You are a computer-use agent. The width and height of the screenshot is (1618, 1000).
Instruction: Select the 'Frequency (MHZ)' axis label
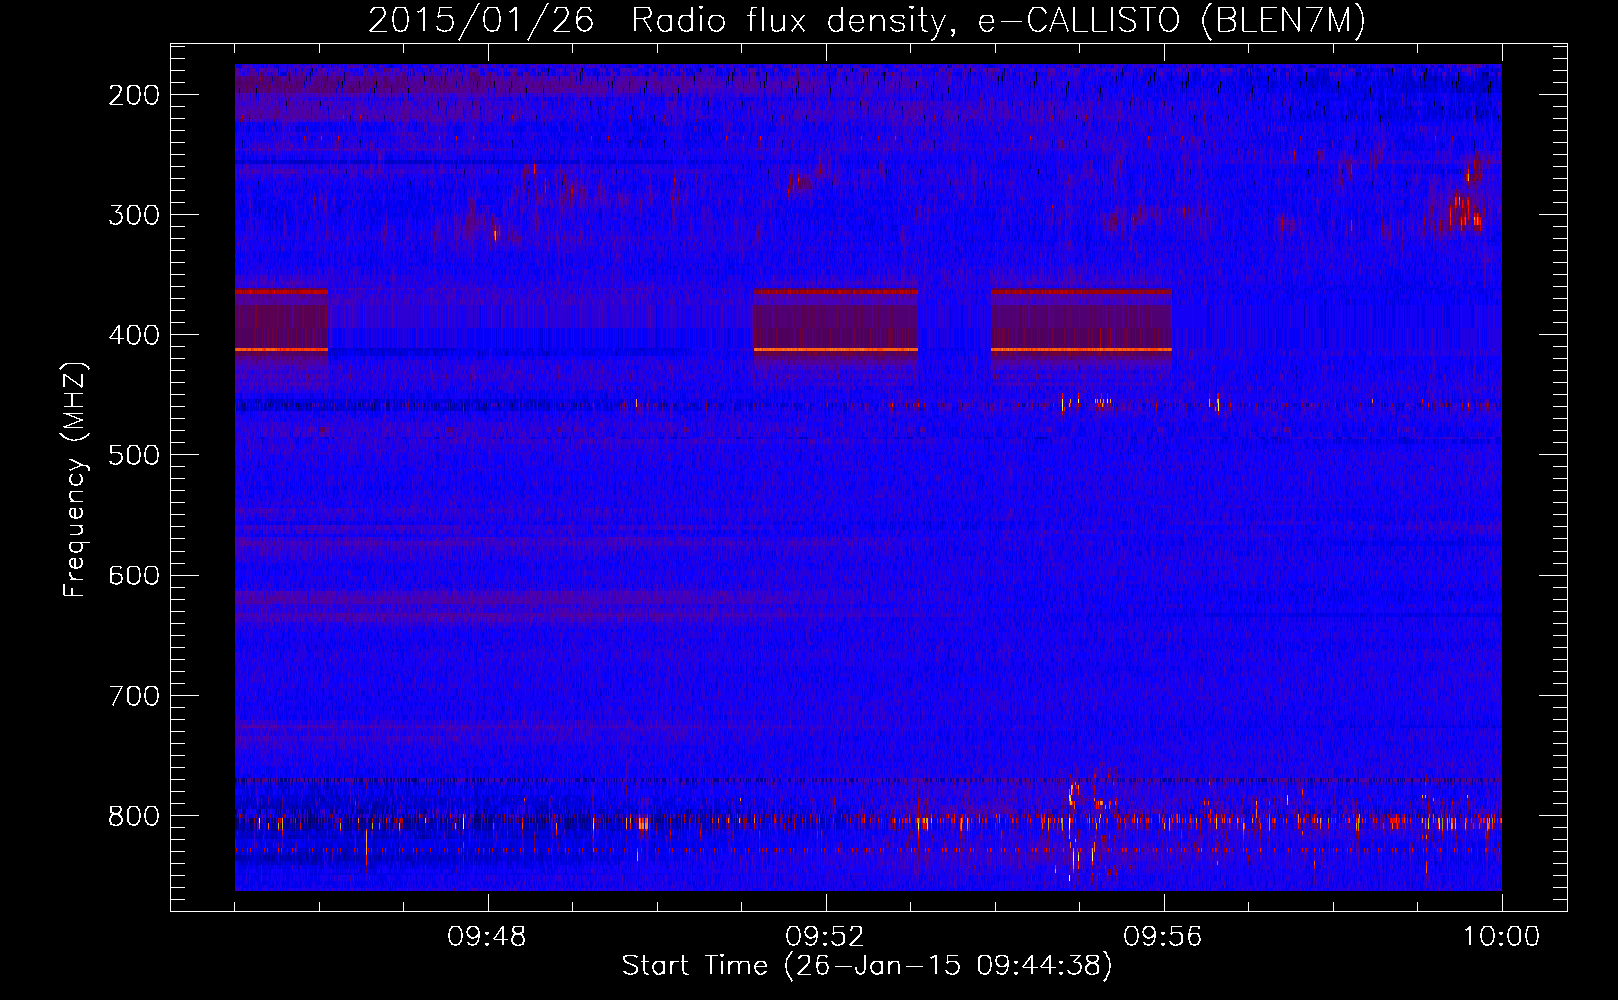pyautogui.click(x=75, y=480)
